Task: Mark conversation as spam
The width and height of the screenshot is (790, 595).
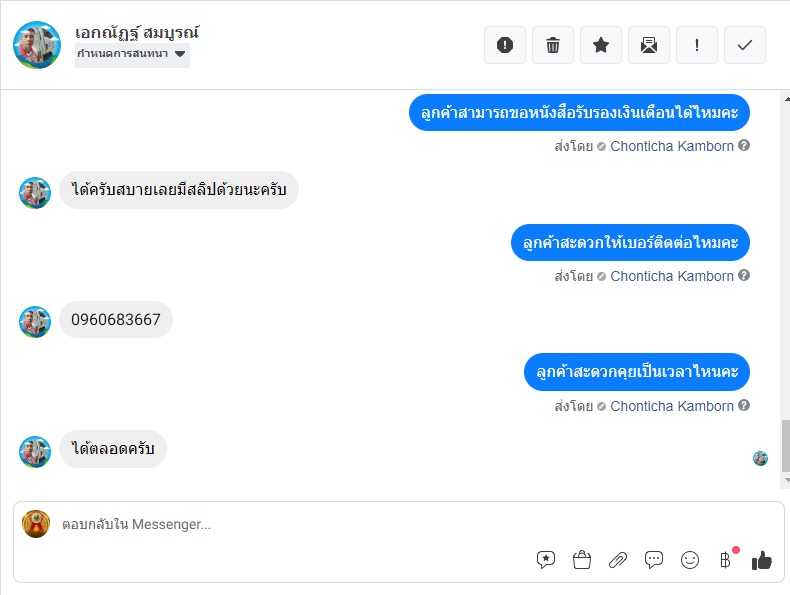Action: [x=505, y=45]
